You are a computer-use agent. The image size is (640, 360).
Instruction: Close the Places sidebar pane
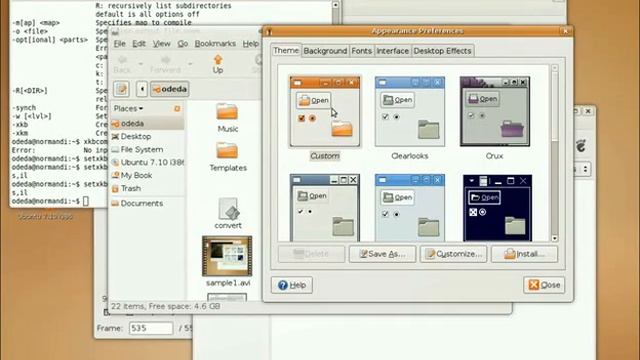[x=177, y=109]
